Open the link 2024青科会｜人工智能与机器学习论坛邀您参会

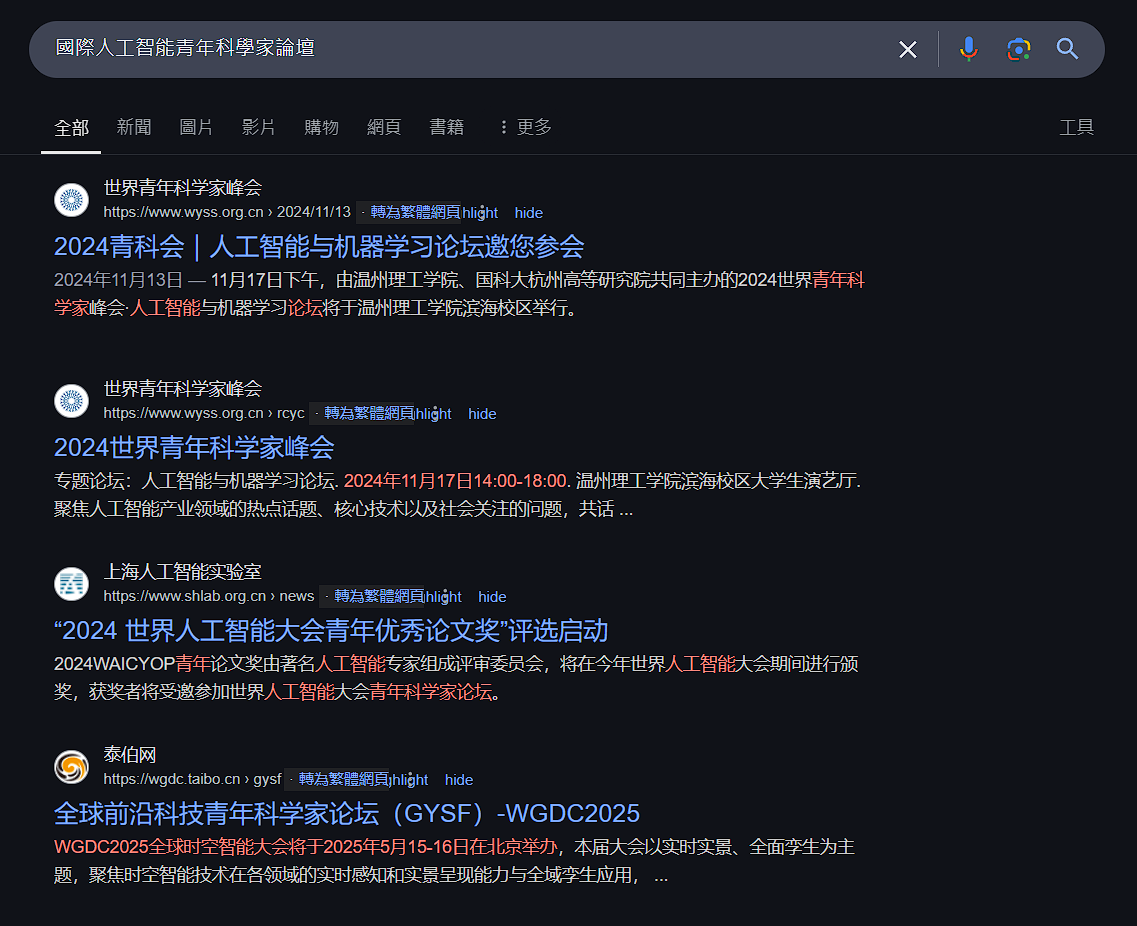[318, 247]
